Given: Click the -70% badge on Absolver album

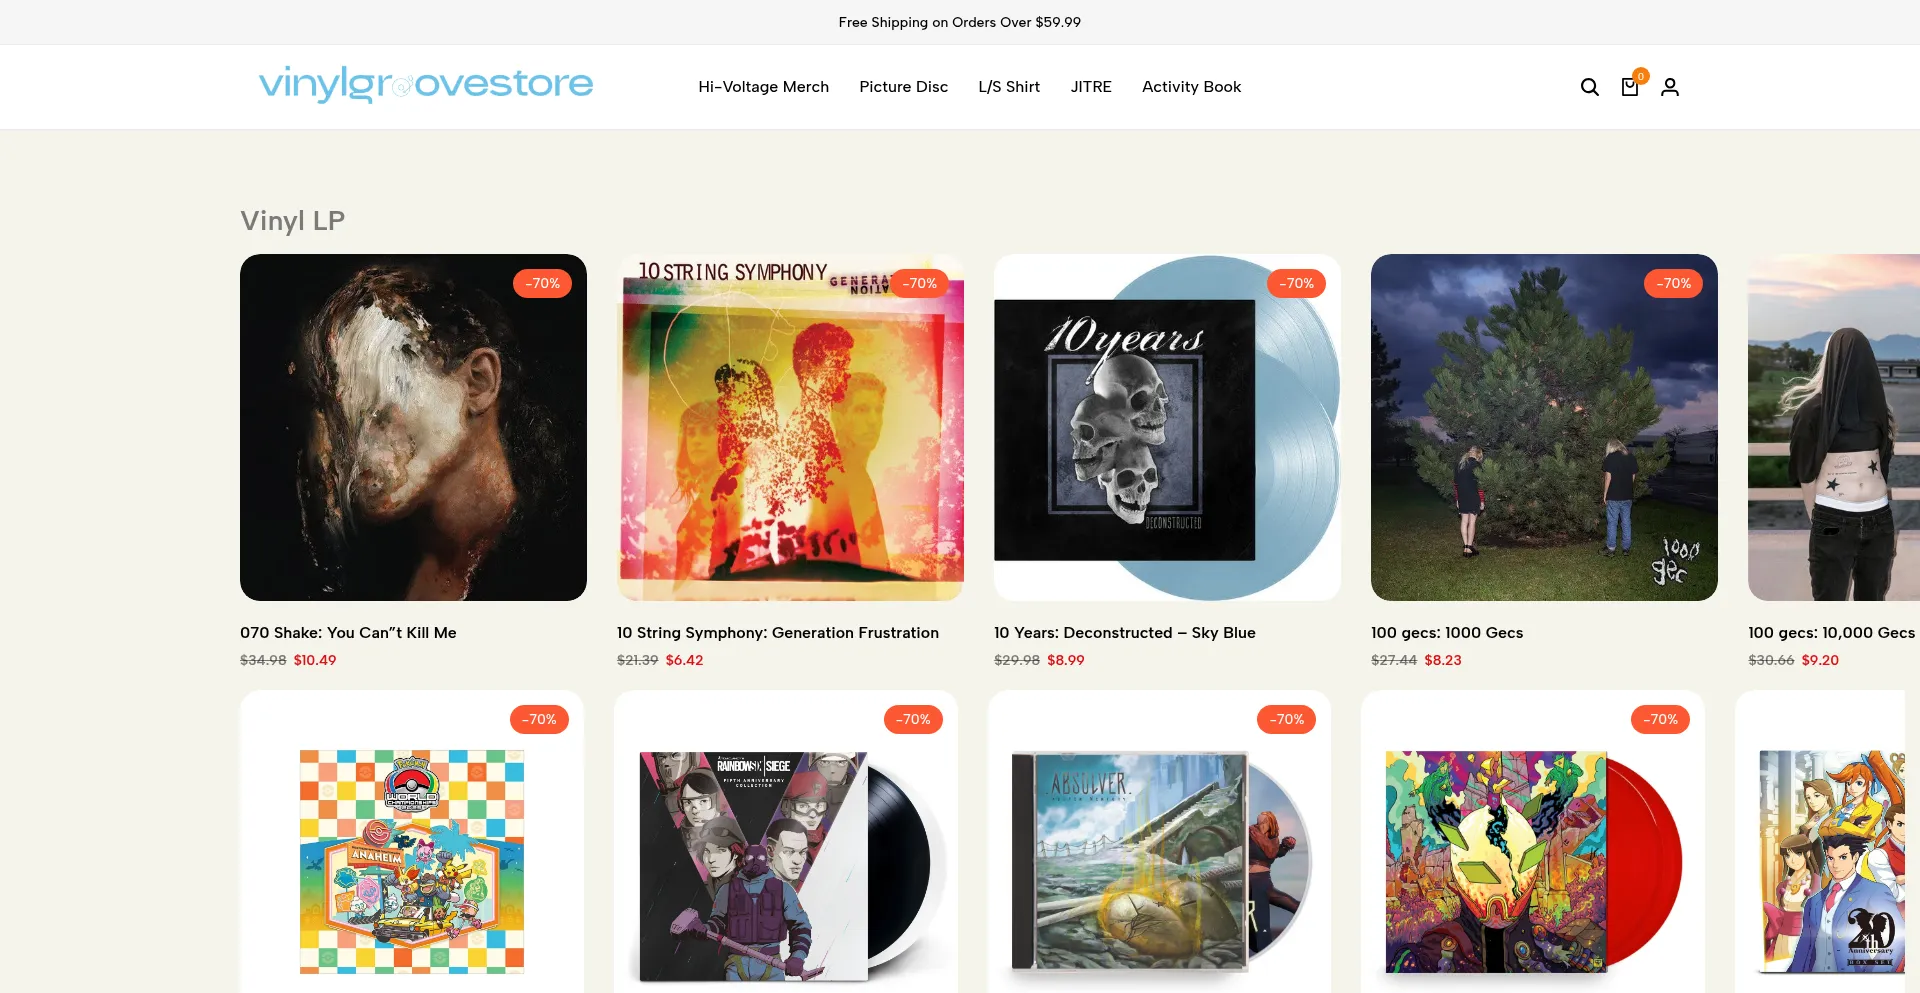Looking at the screenshot, I should tap(1287, 719).
